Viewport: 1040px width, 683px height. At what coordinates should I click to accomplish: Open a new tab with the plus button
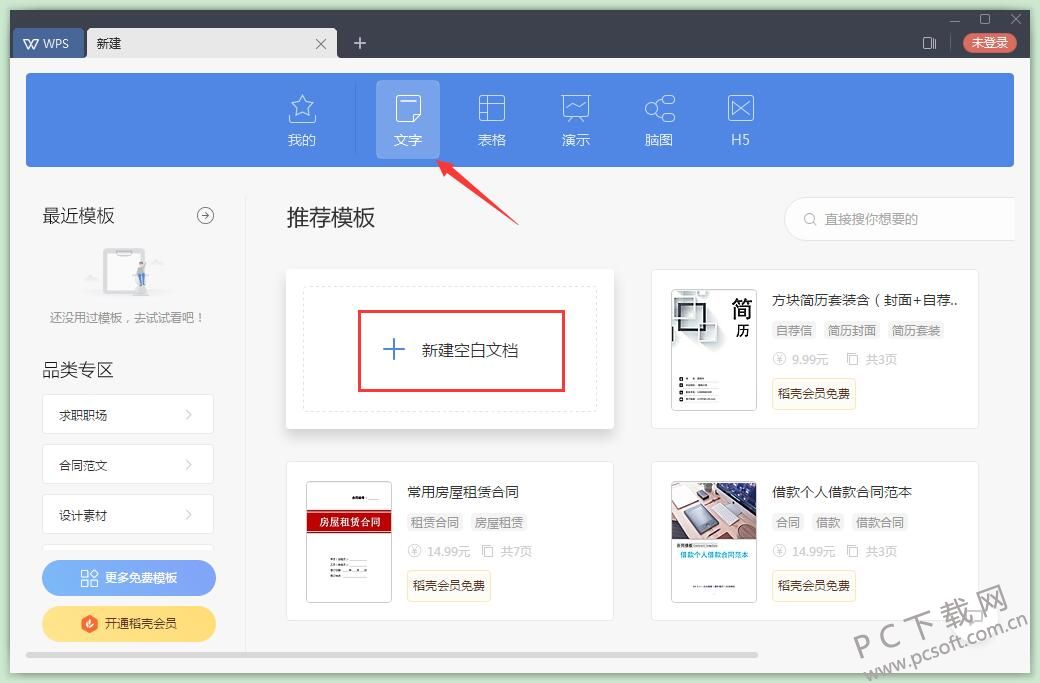pyautogui.click(x=359, y=43)
